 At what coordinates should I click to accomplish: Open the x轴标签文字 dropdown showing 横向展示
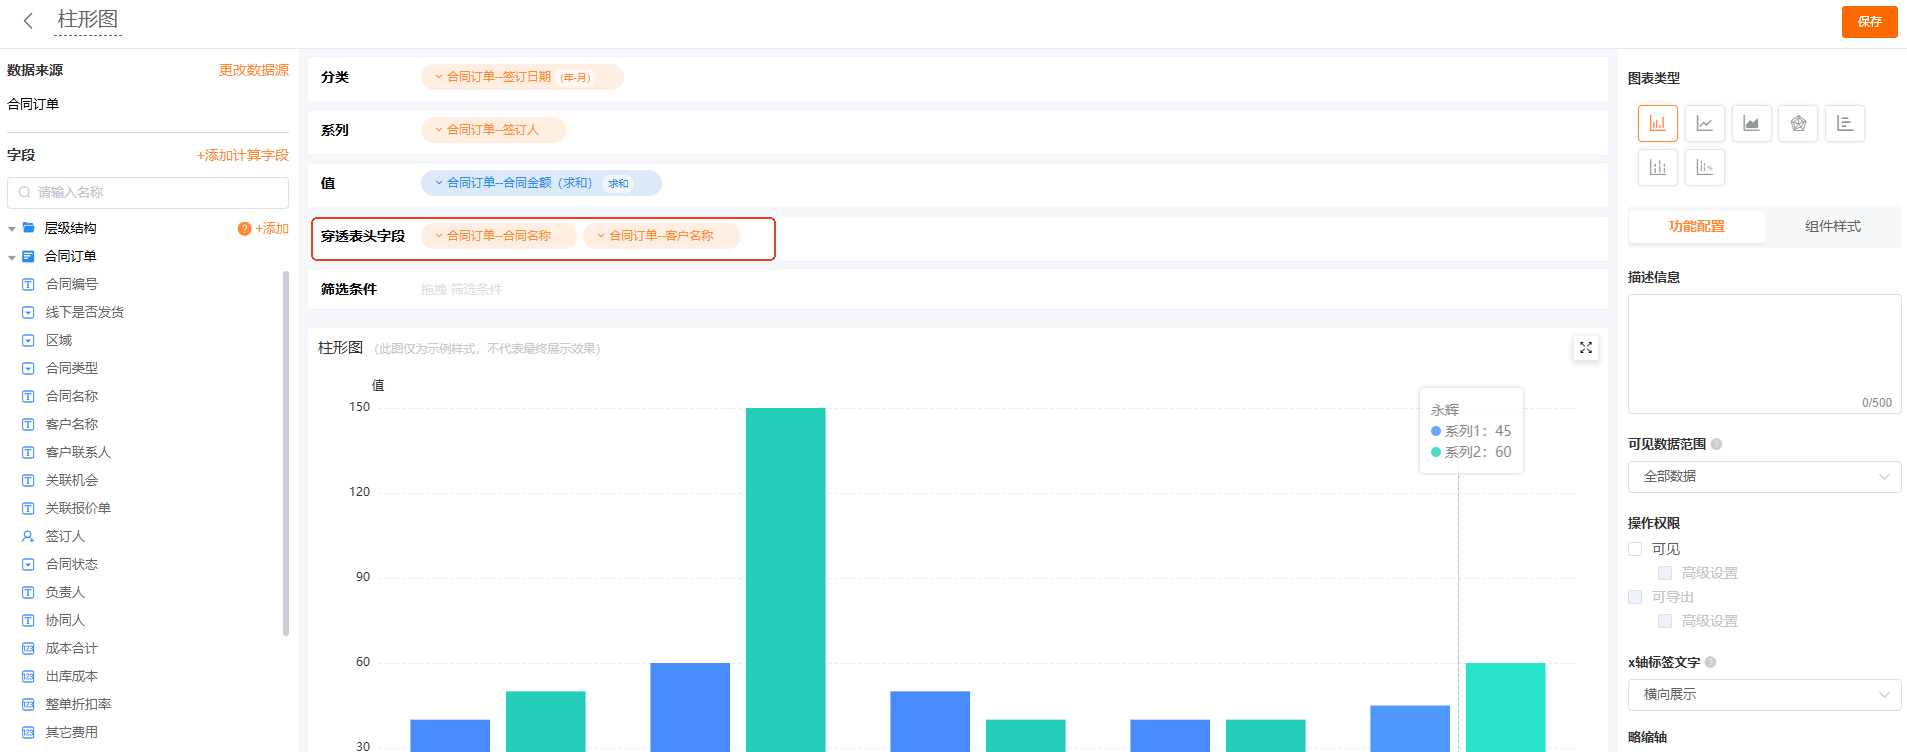pos(1764,694)
